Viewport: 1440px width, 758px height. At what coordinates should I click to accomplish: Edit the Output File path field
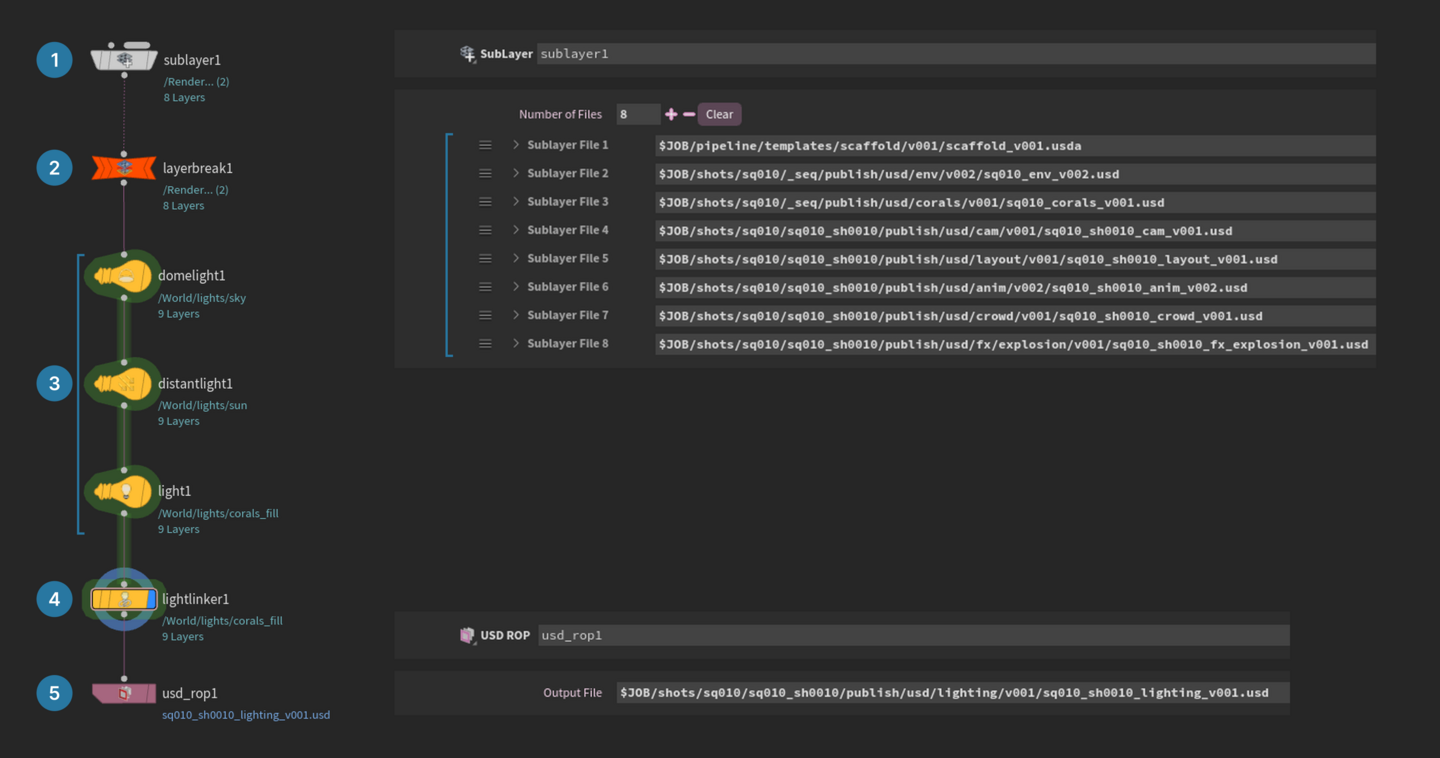[953, 692]
